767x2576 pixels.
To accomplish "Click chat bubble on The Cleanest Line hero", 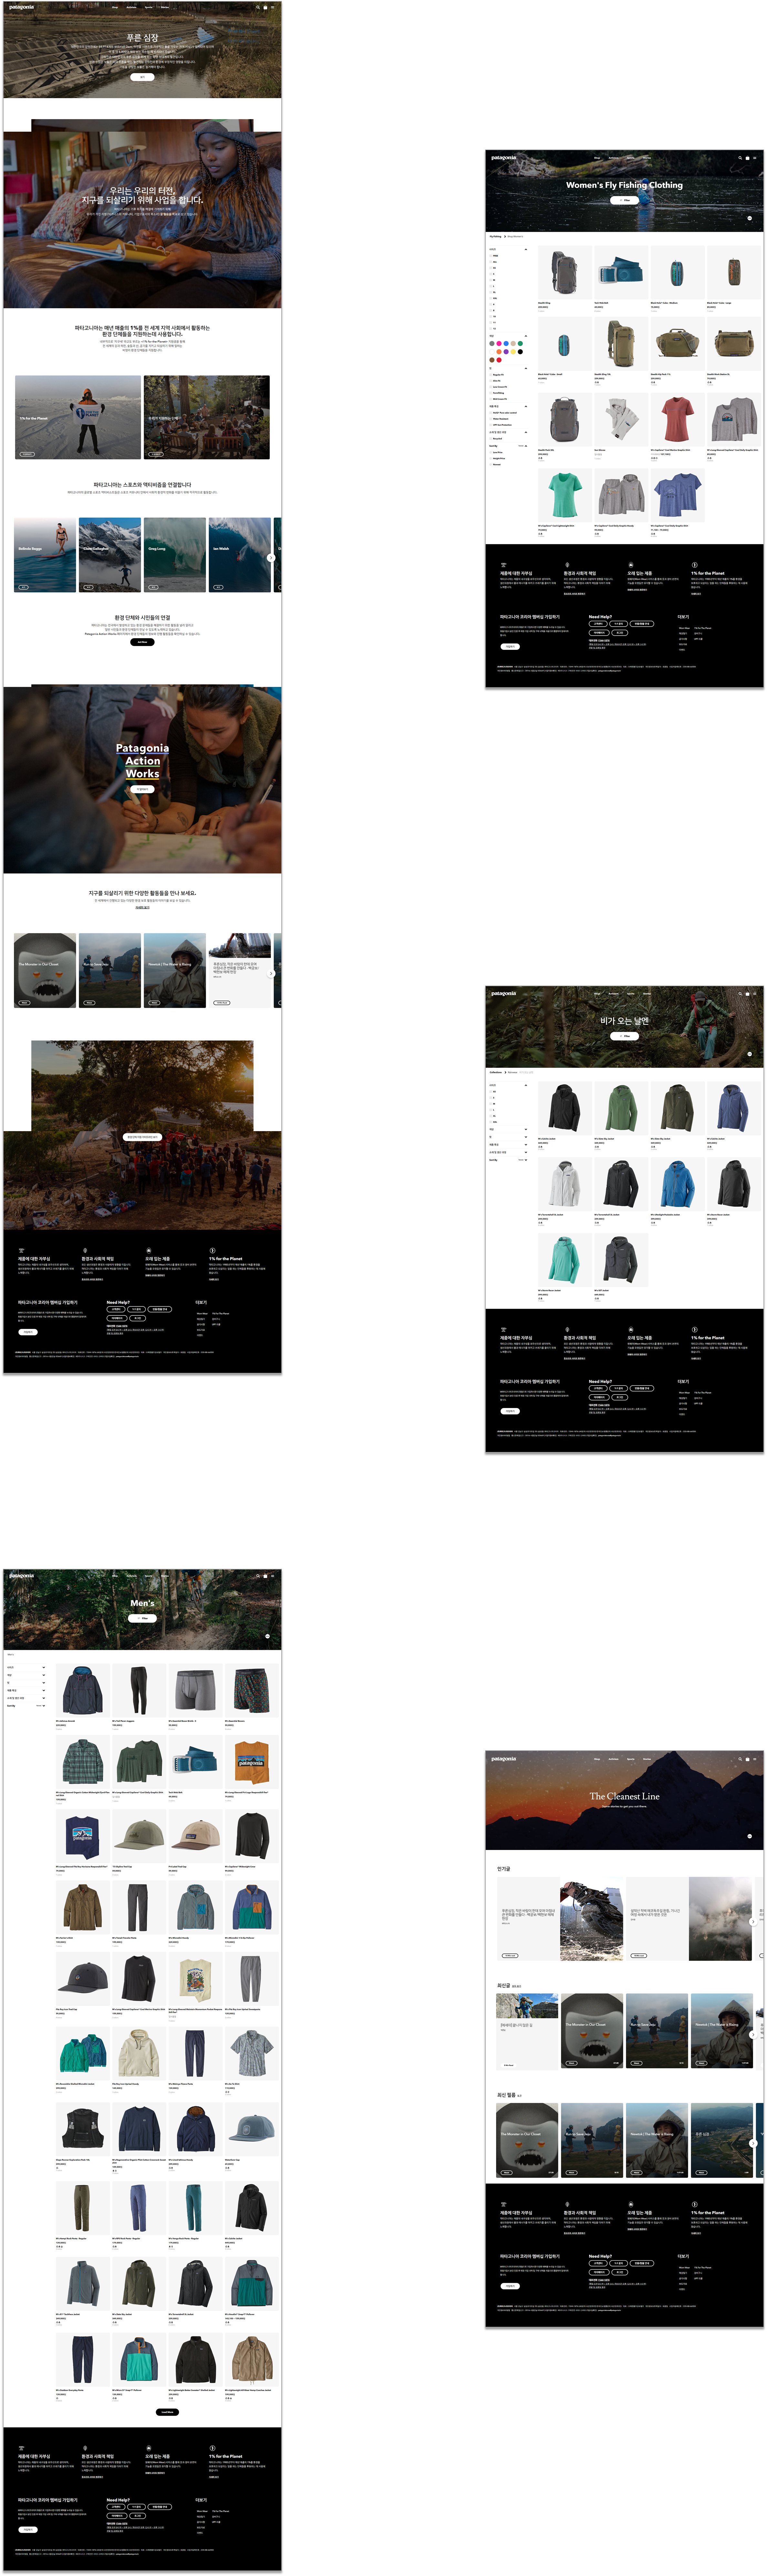I will [750, 1836].
